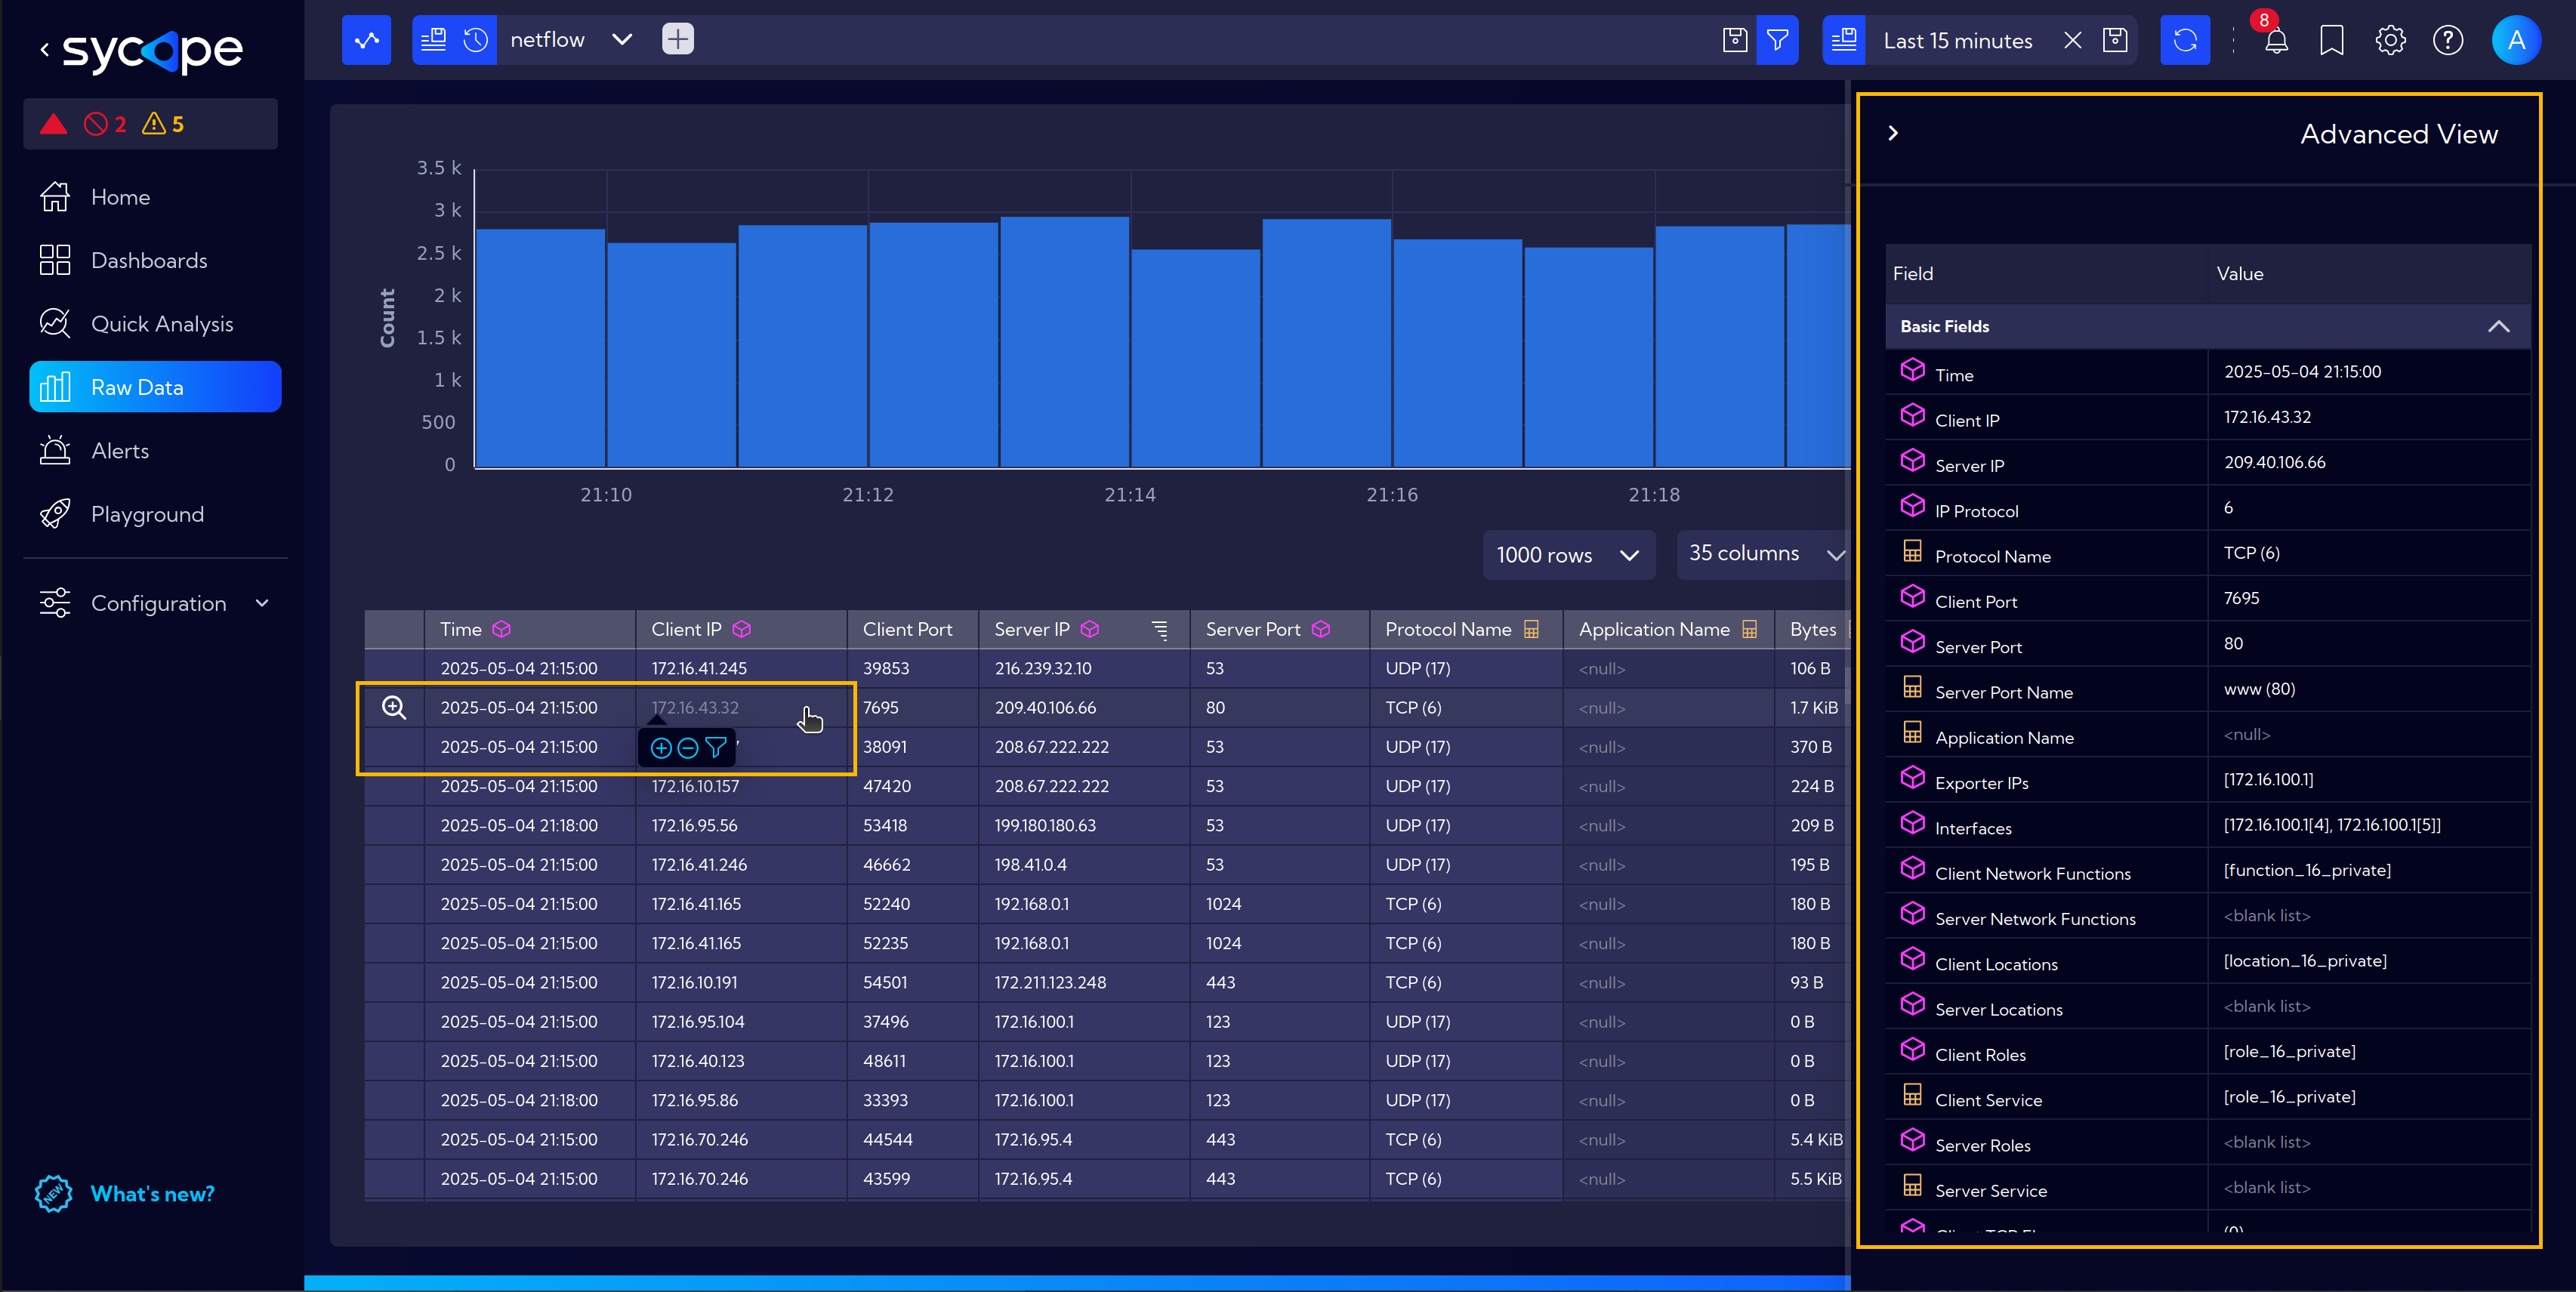Viewport: 2576px width, 1292px height.
Task: Click the plus include-filter icon in popup
Action: pyautogui.click(x=661, y=748)
